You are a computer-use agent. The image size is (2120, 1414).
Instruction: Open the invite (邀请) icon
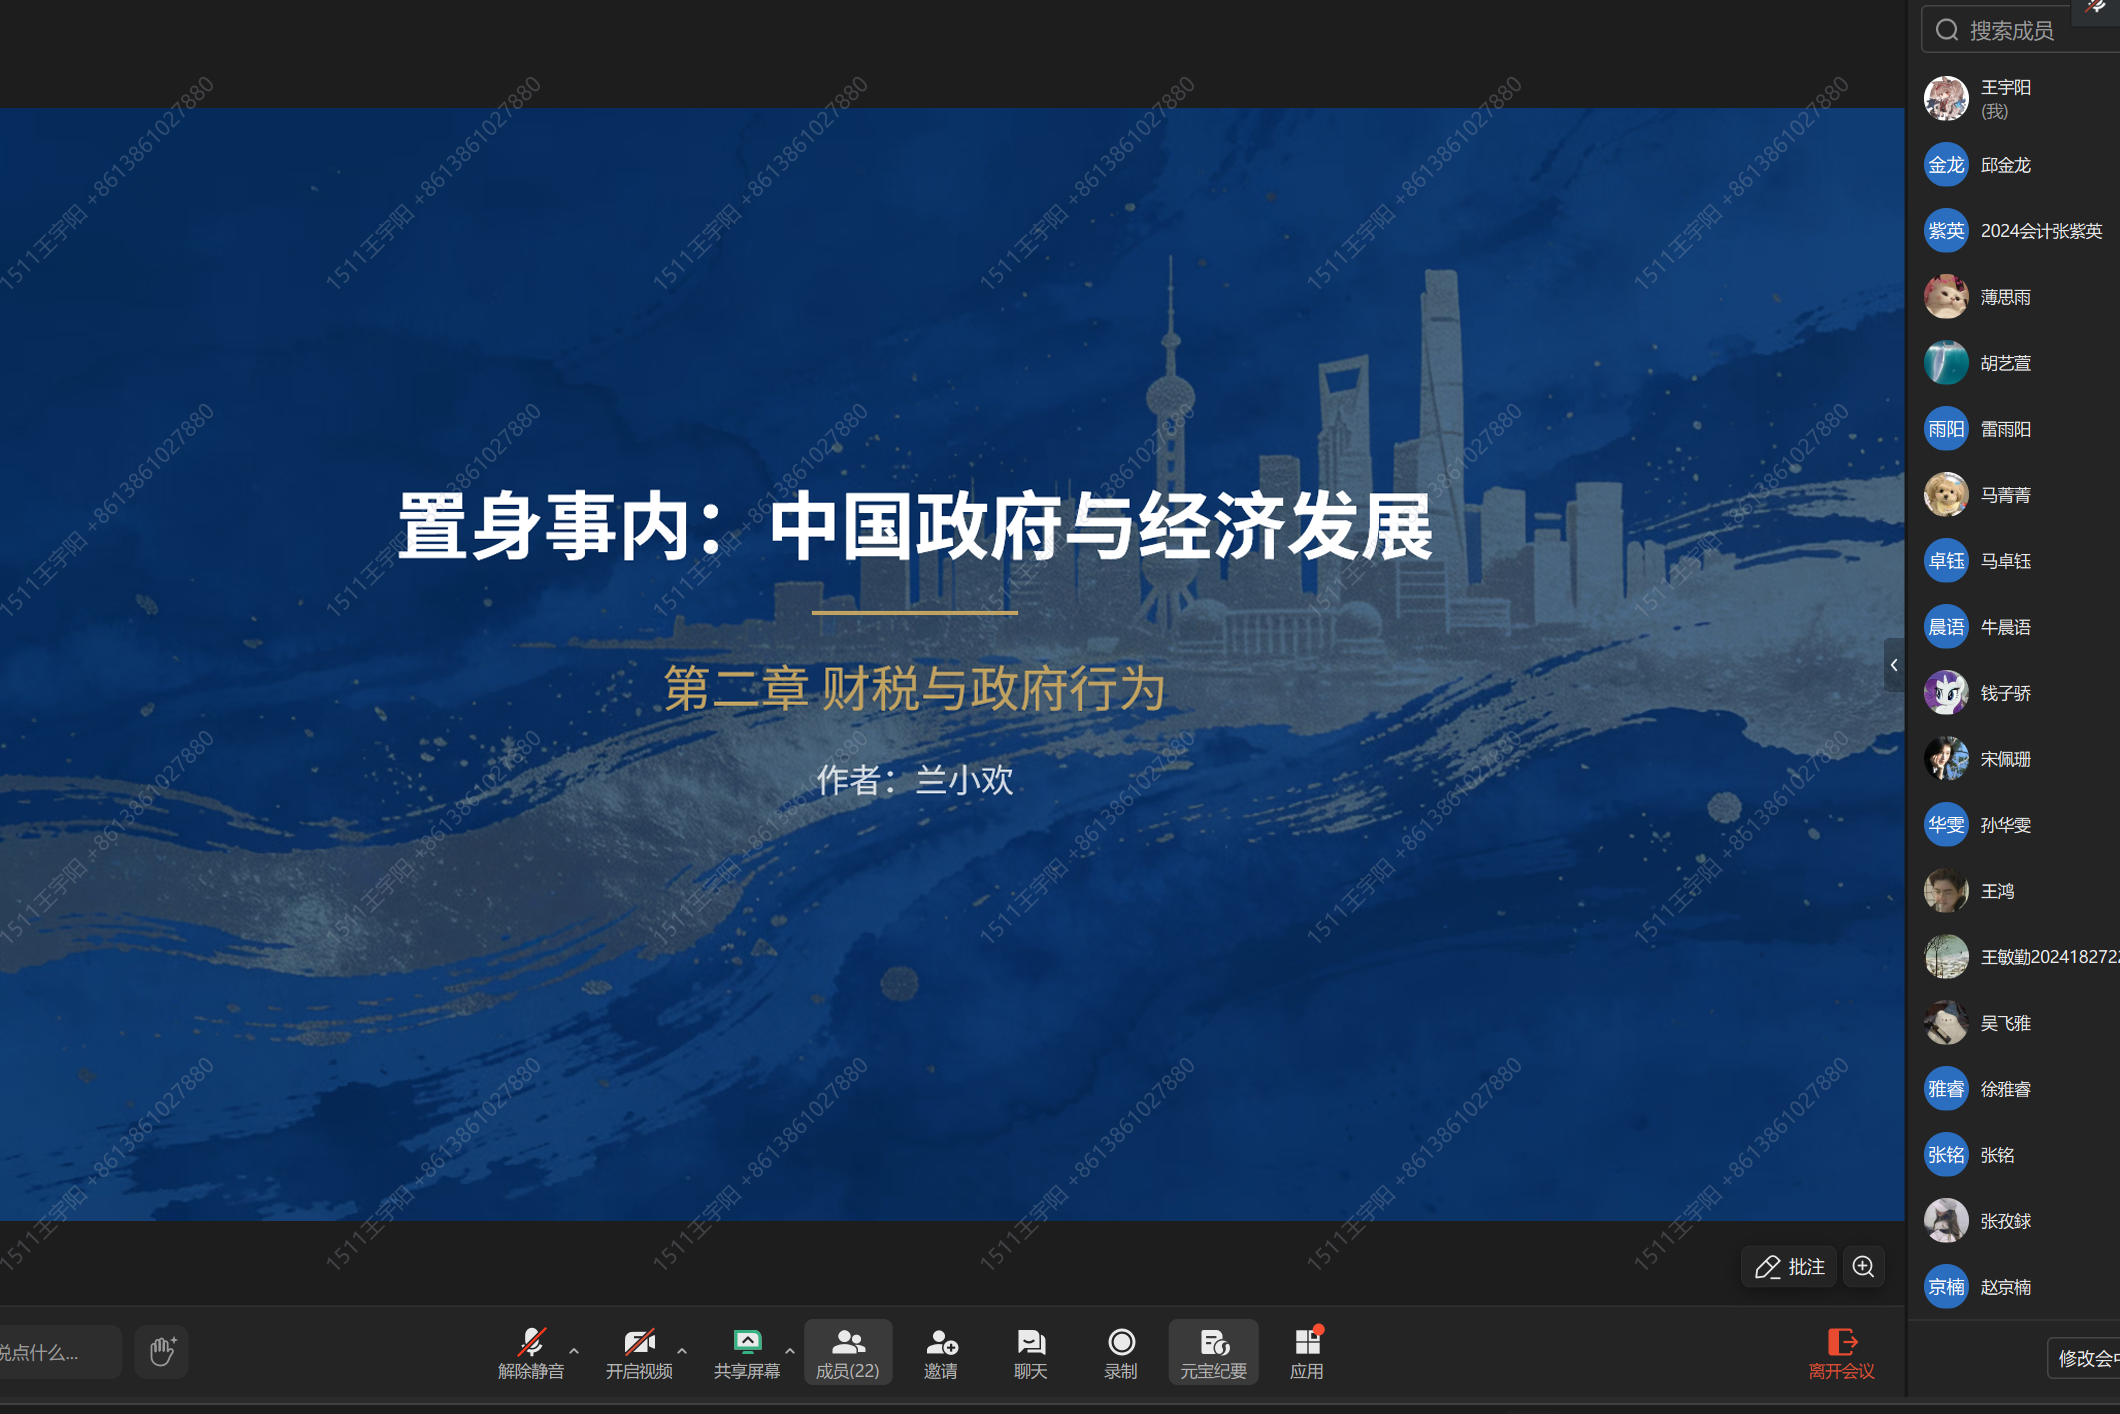(x=940, y=1352)
